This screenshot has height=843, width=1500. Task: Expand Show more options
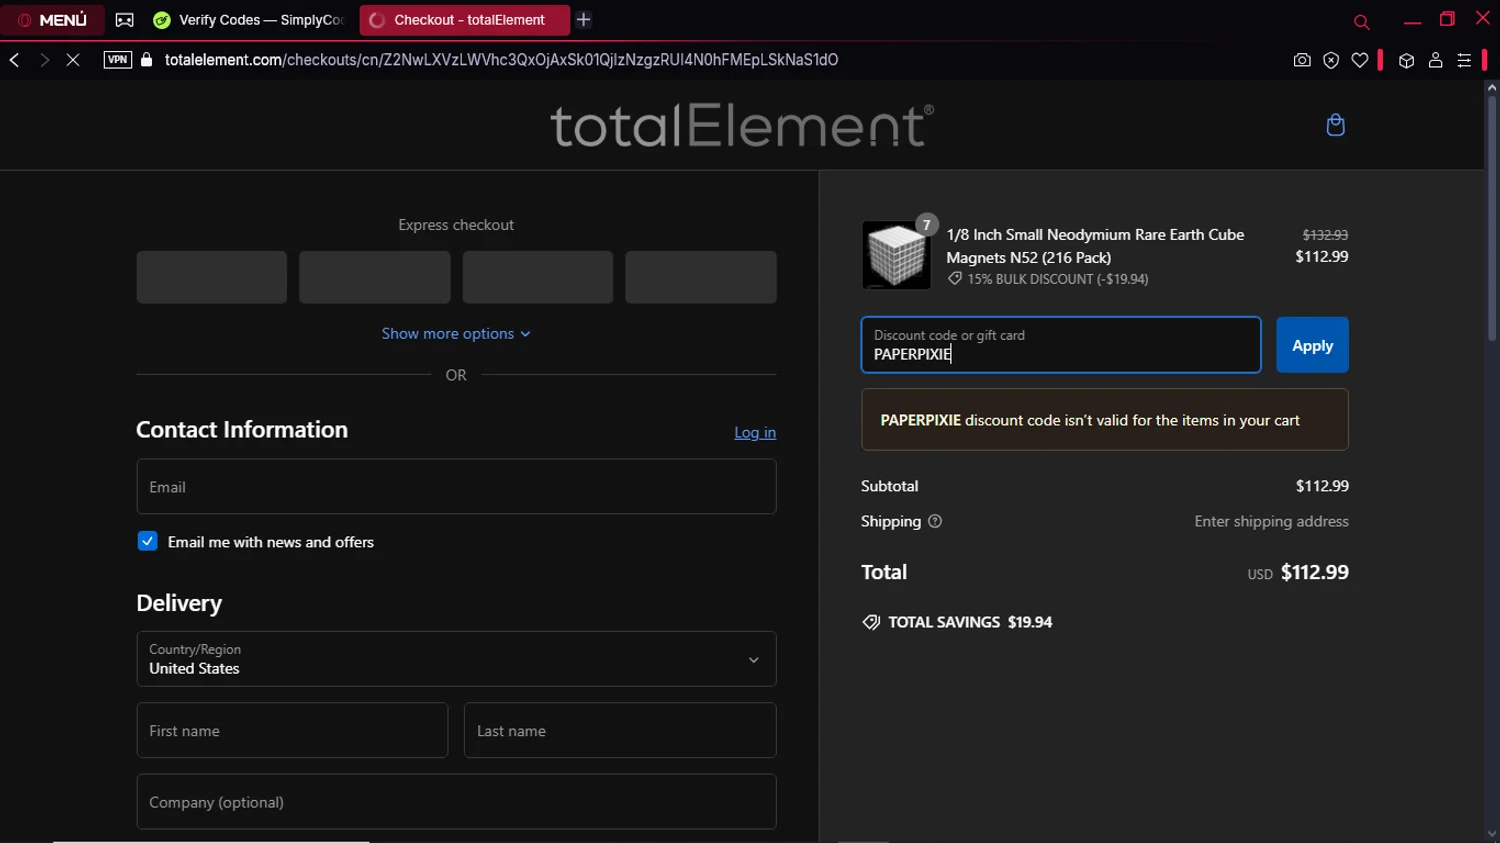[456, 334]
